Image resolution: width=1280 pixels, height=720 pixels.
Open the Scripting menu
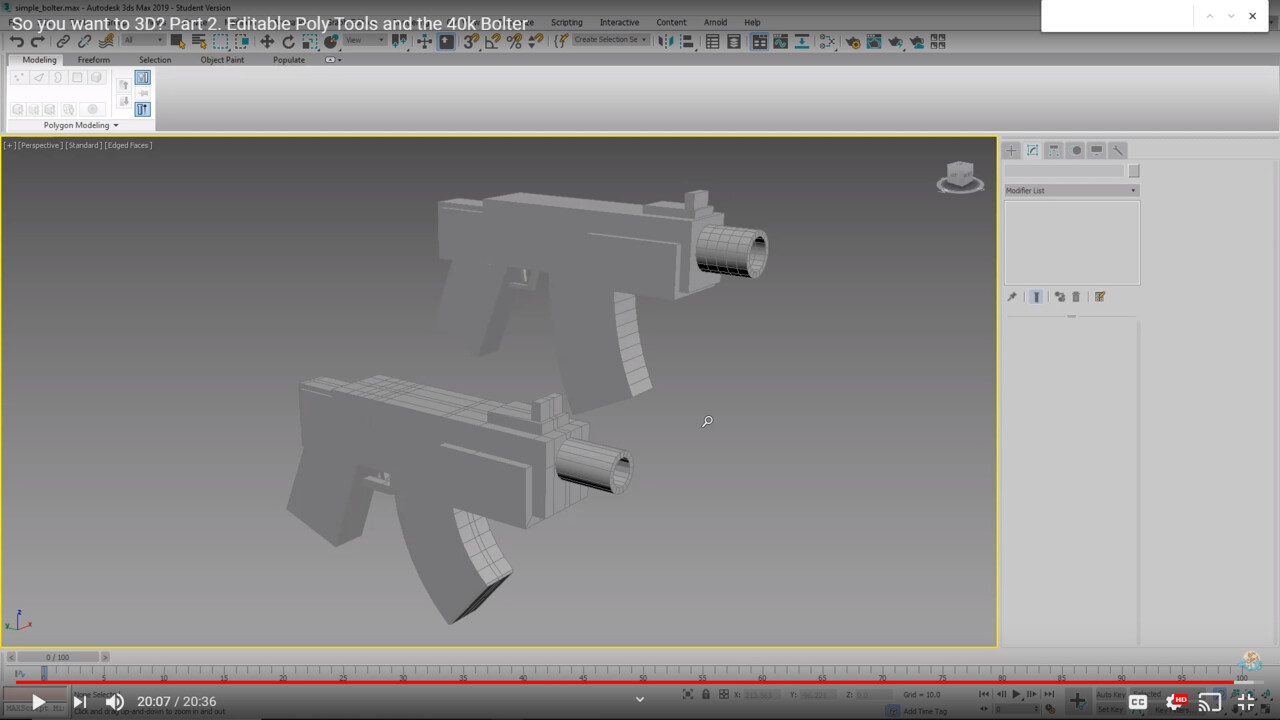(x=566, y=22)
